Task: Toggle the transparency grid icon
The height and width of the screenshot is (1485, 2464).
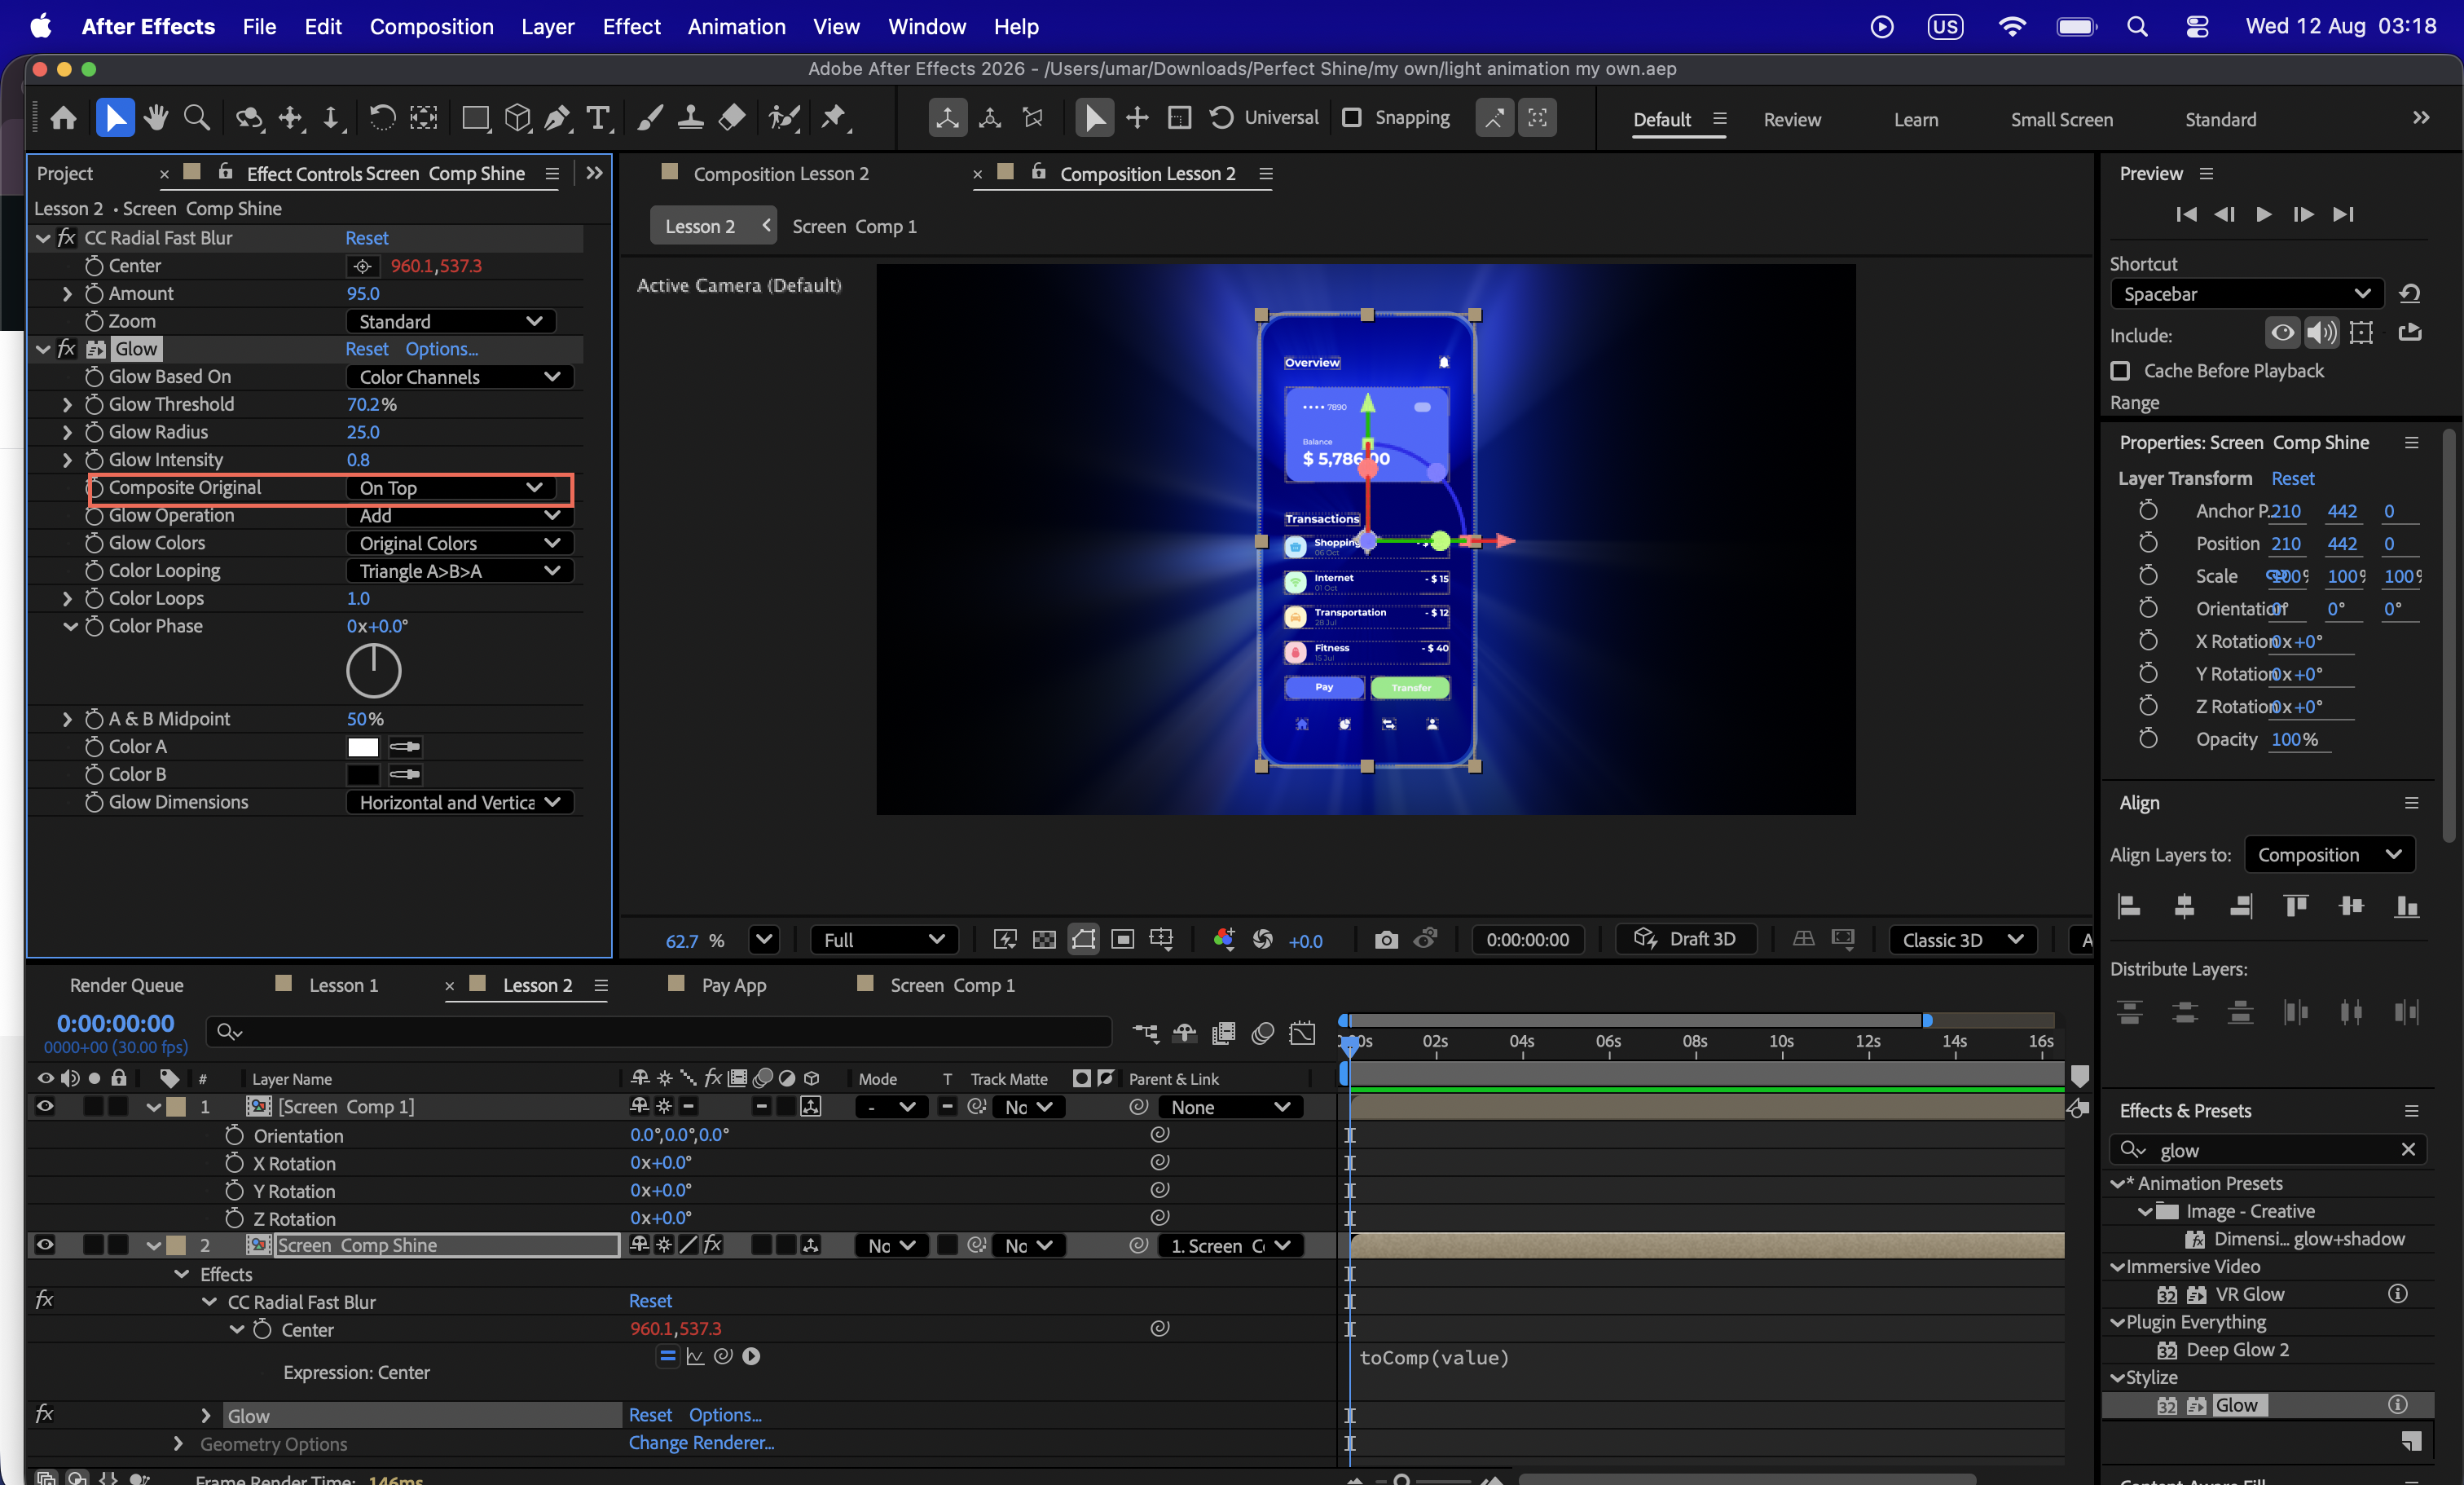Action: click(1044, 939)
